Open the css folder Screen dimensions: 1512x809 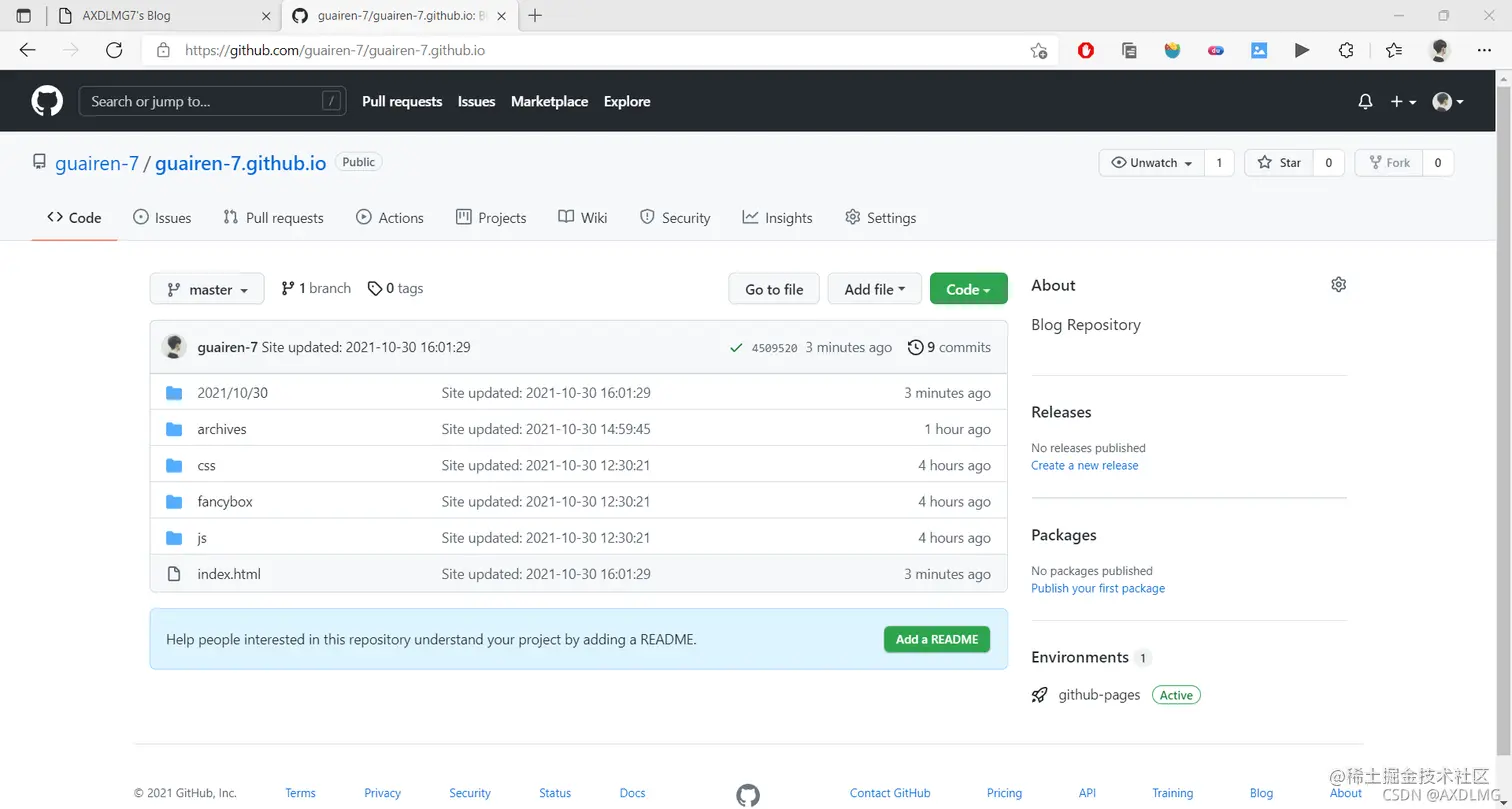click(207, 465)
